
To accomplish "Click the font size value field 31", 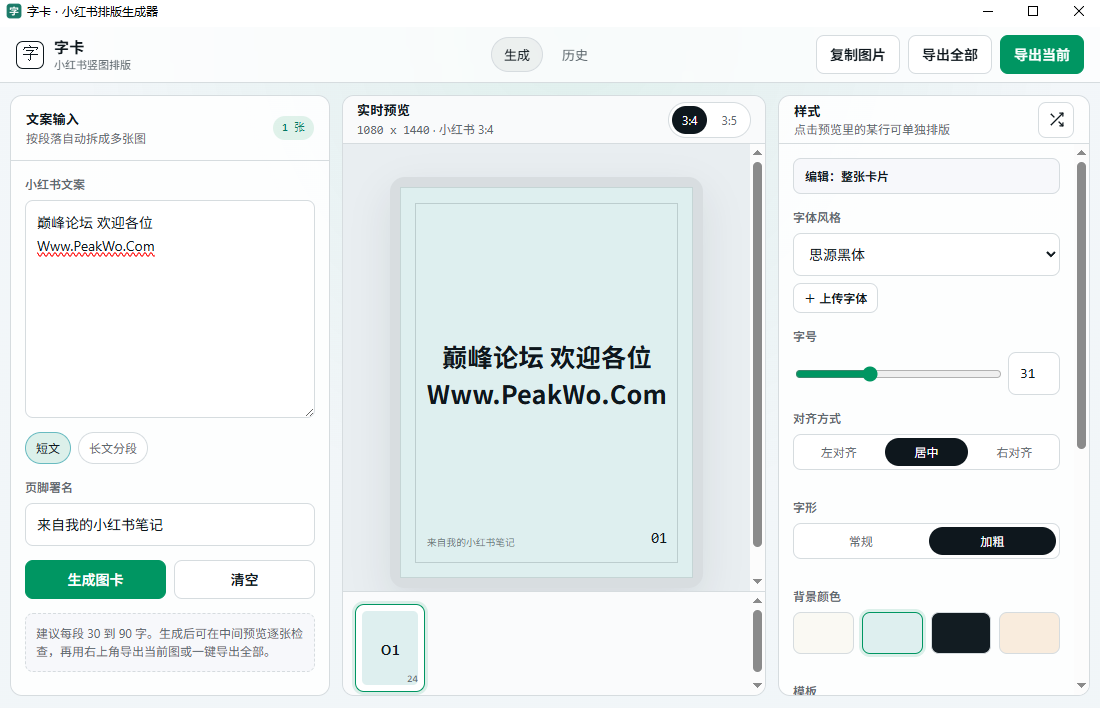I will [x=1033, y=374].
